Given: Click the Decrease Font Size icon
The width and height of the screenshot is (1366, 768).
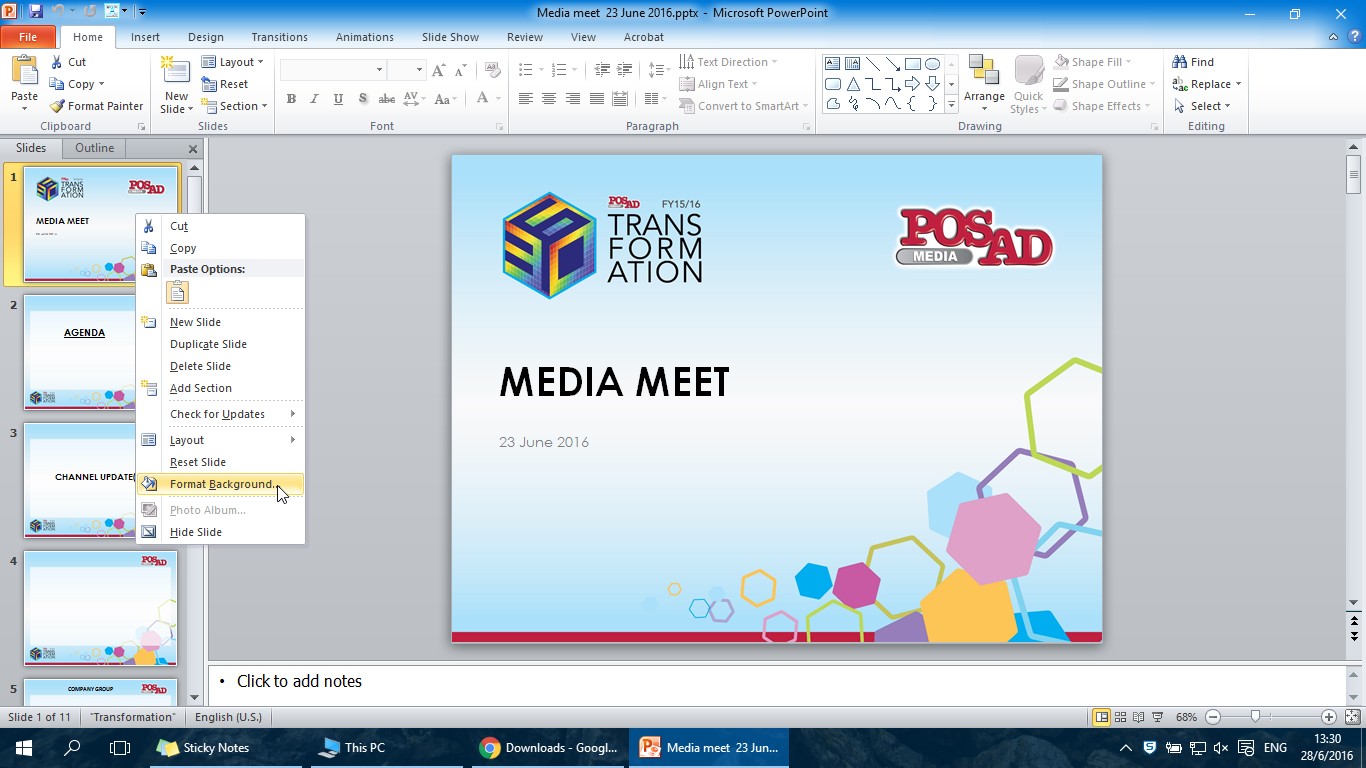Looking at the screenshot, I should click(460, 70).
